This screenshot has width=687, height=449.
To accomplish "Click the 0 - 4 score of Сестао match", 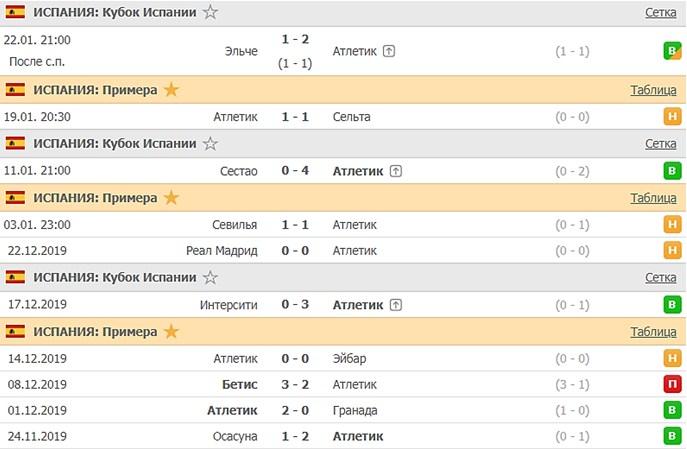I will [x=294, y=171].
